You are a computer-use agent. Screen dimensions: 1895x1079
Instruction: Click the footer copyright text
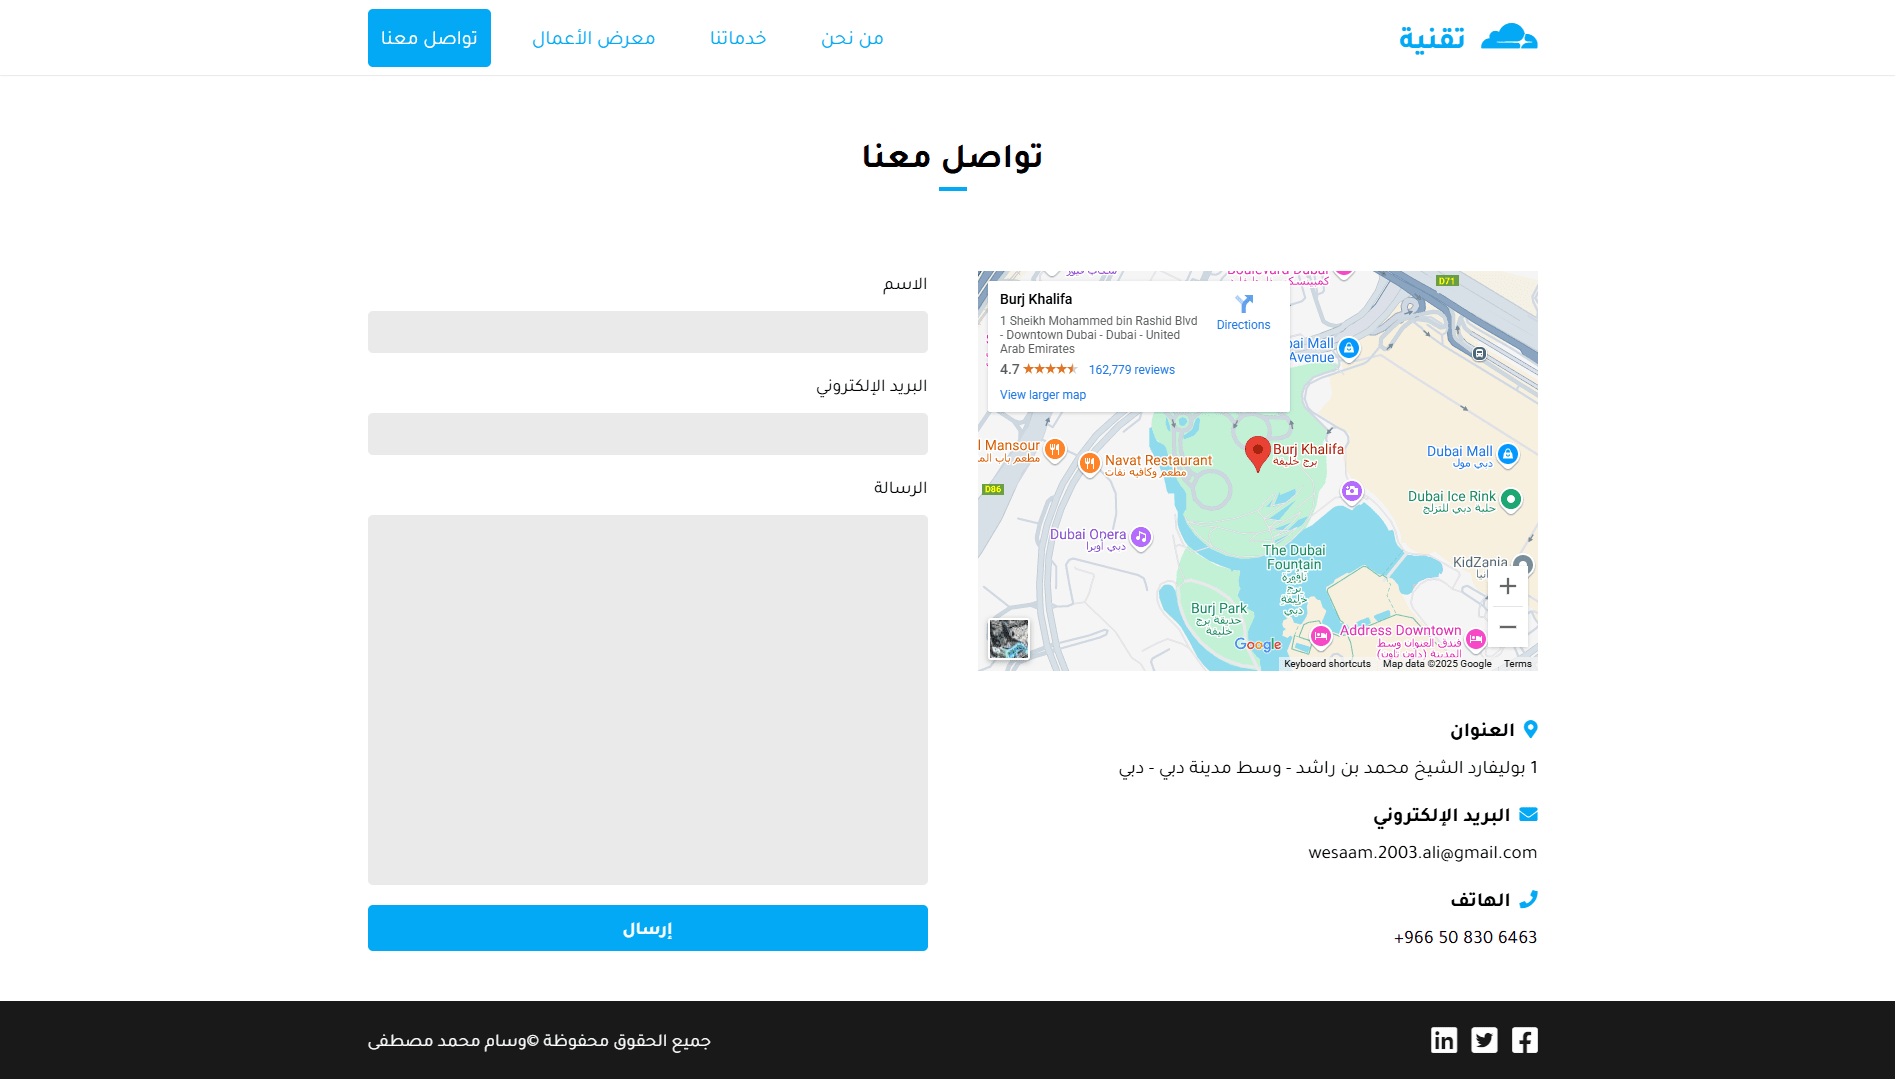pyautogui.click(x=539, y=1041)
